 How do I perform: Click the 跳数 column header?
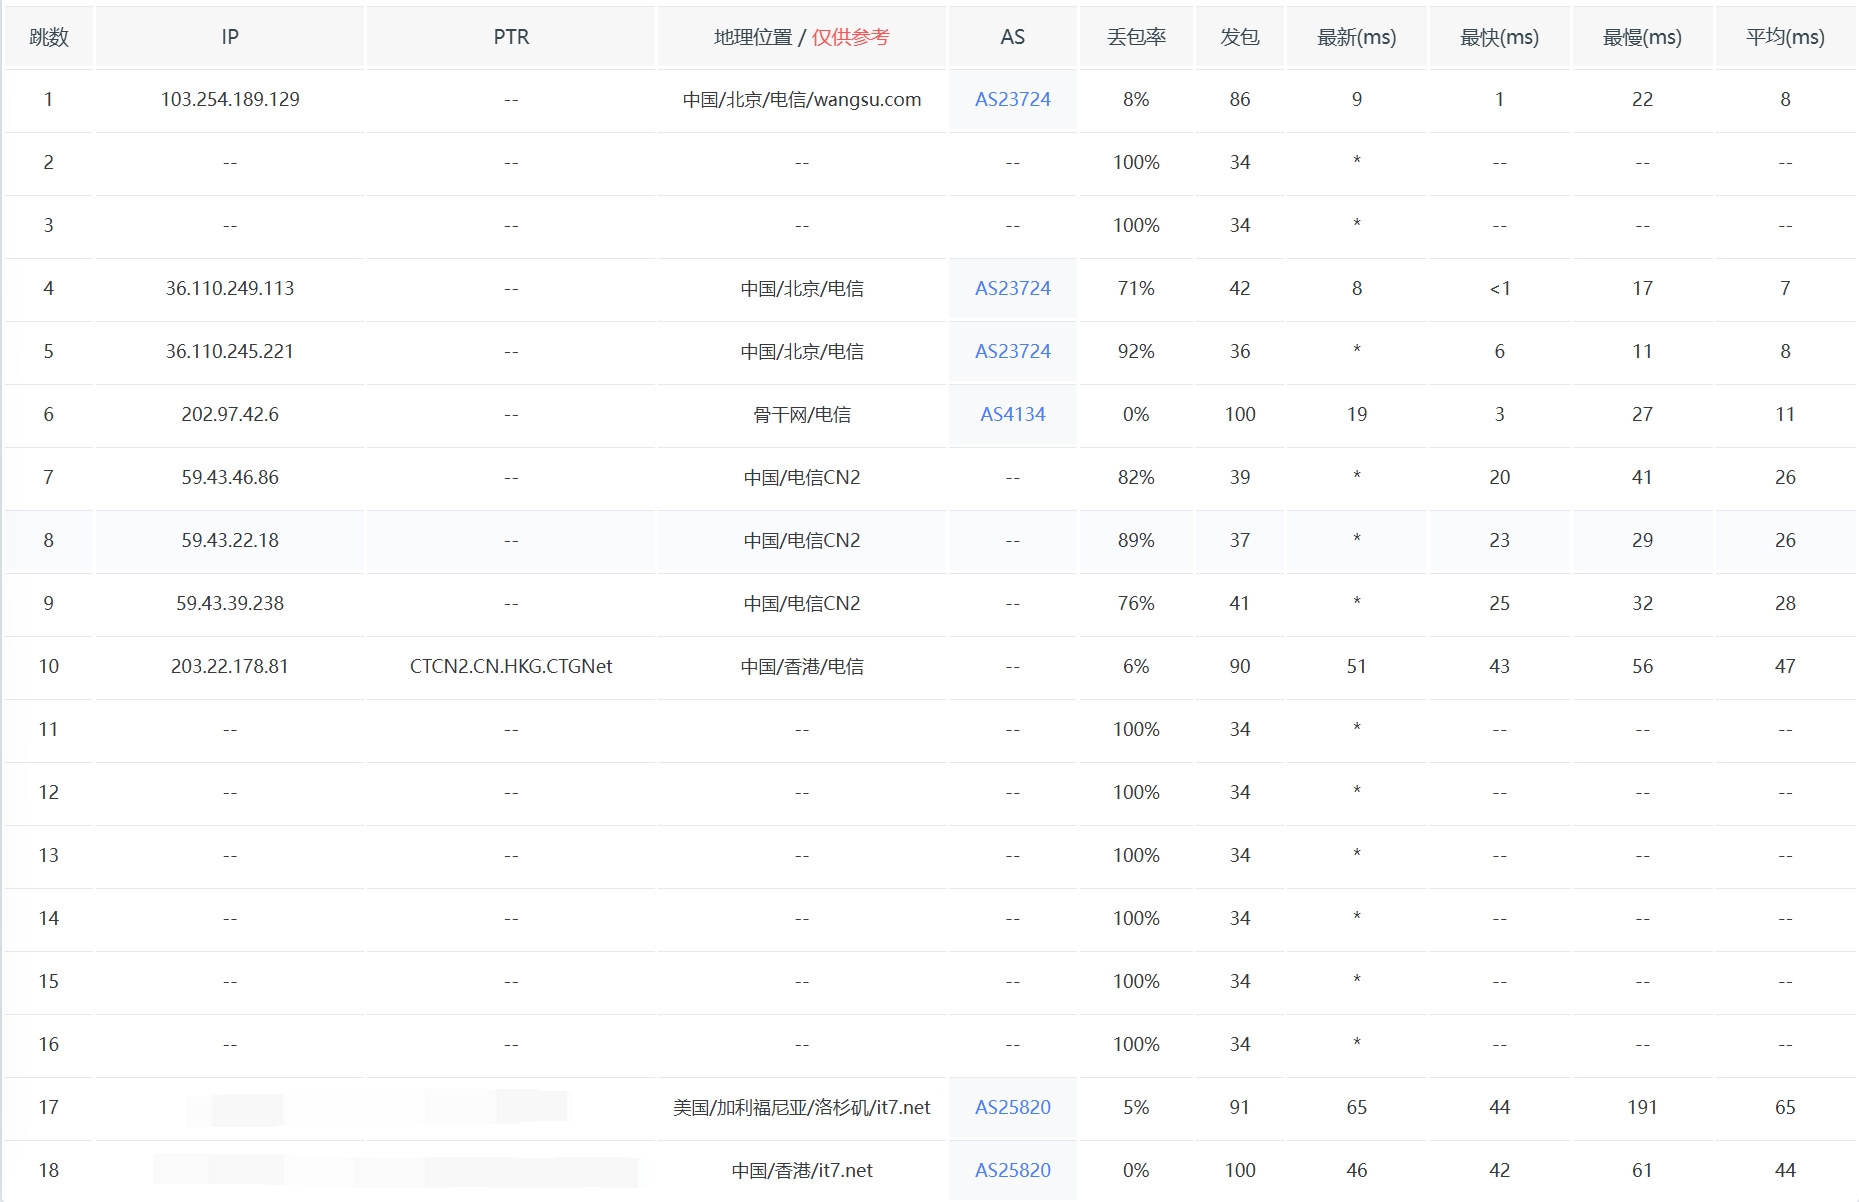tap(49, 37)
